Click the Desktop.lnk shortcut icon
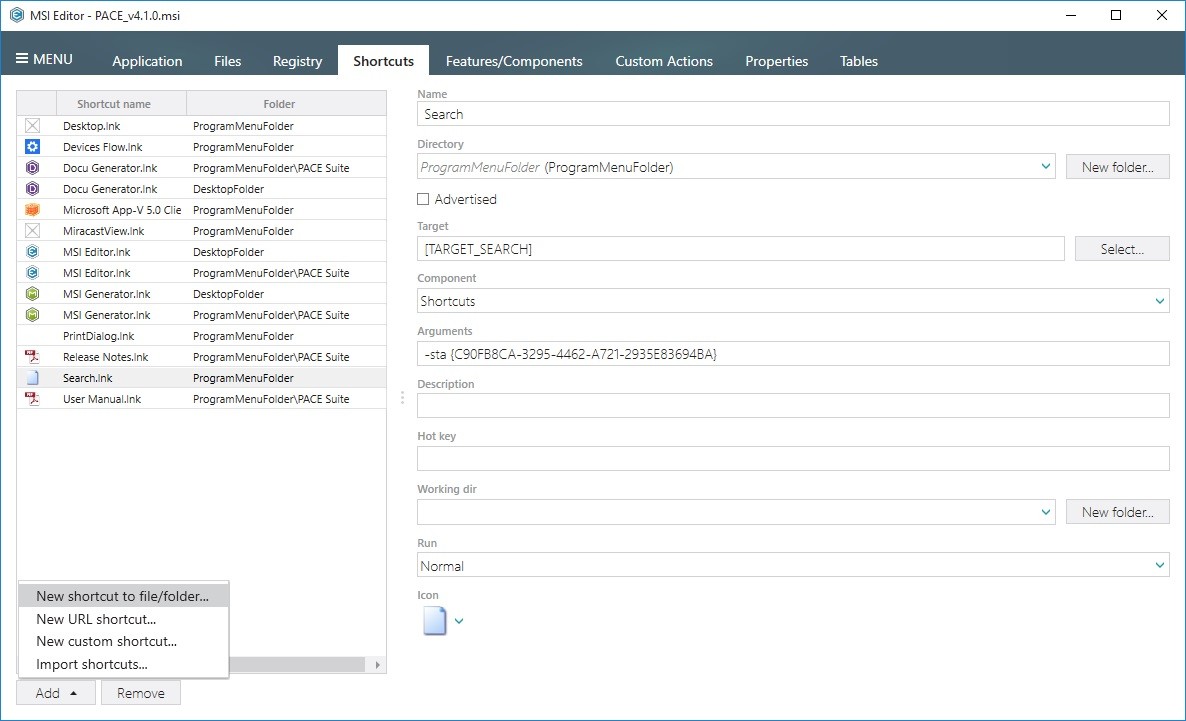Viewport: 1186px width, 721px height. (33, 126)
